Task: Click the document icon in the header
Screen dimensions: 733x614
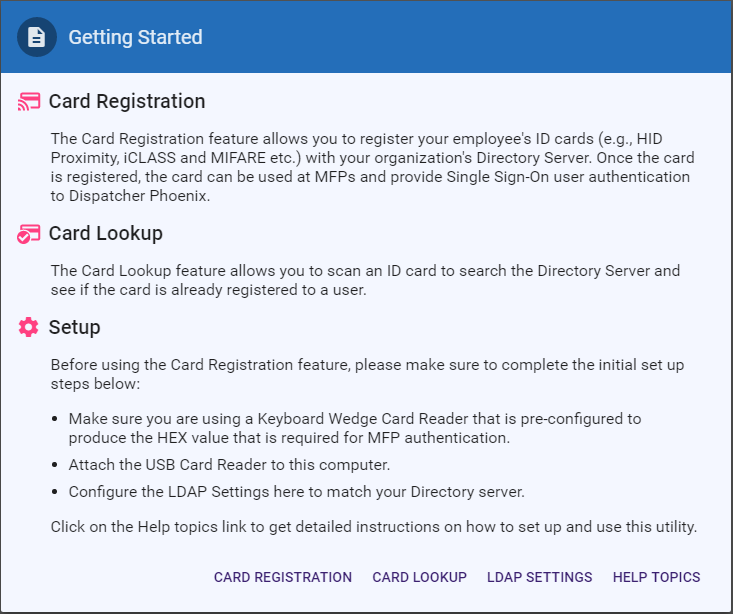Action: click(x=36, y=37)
